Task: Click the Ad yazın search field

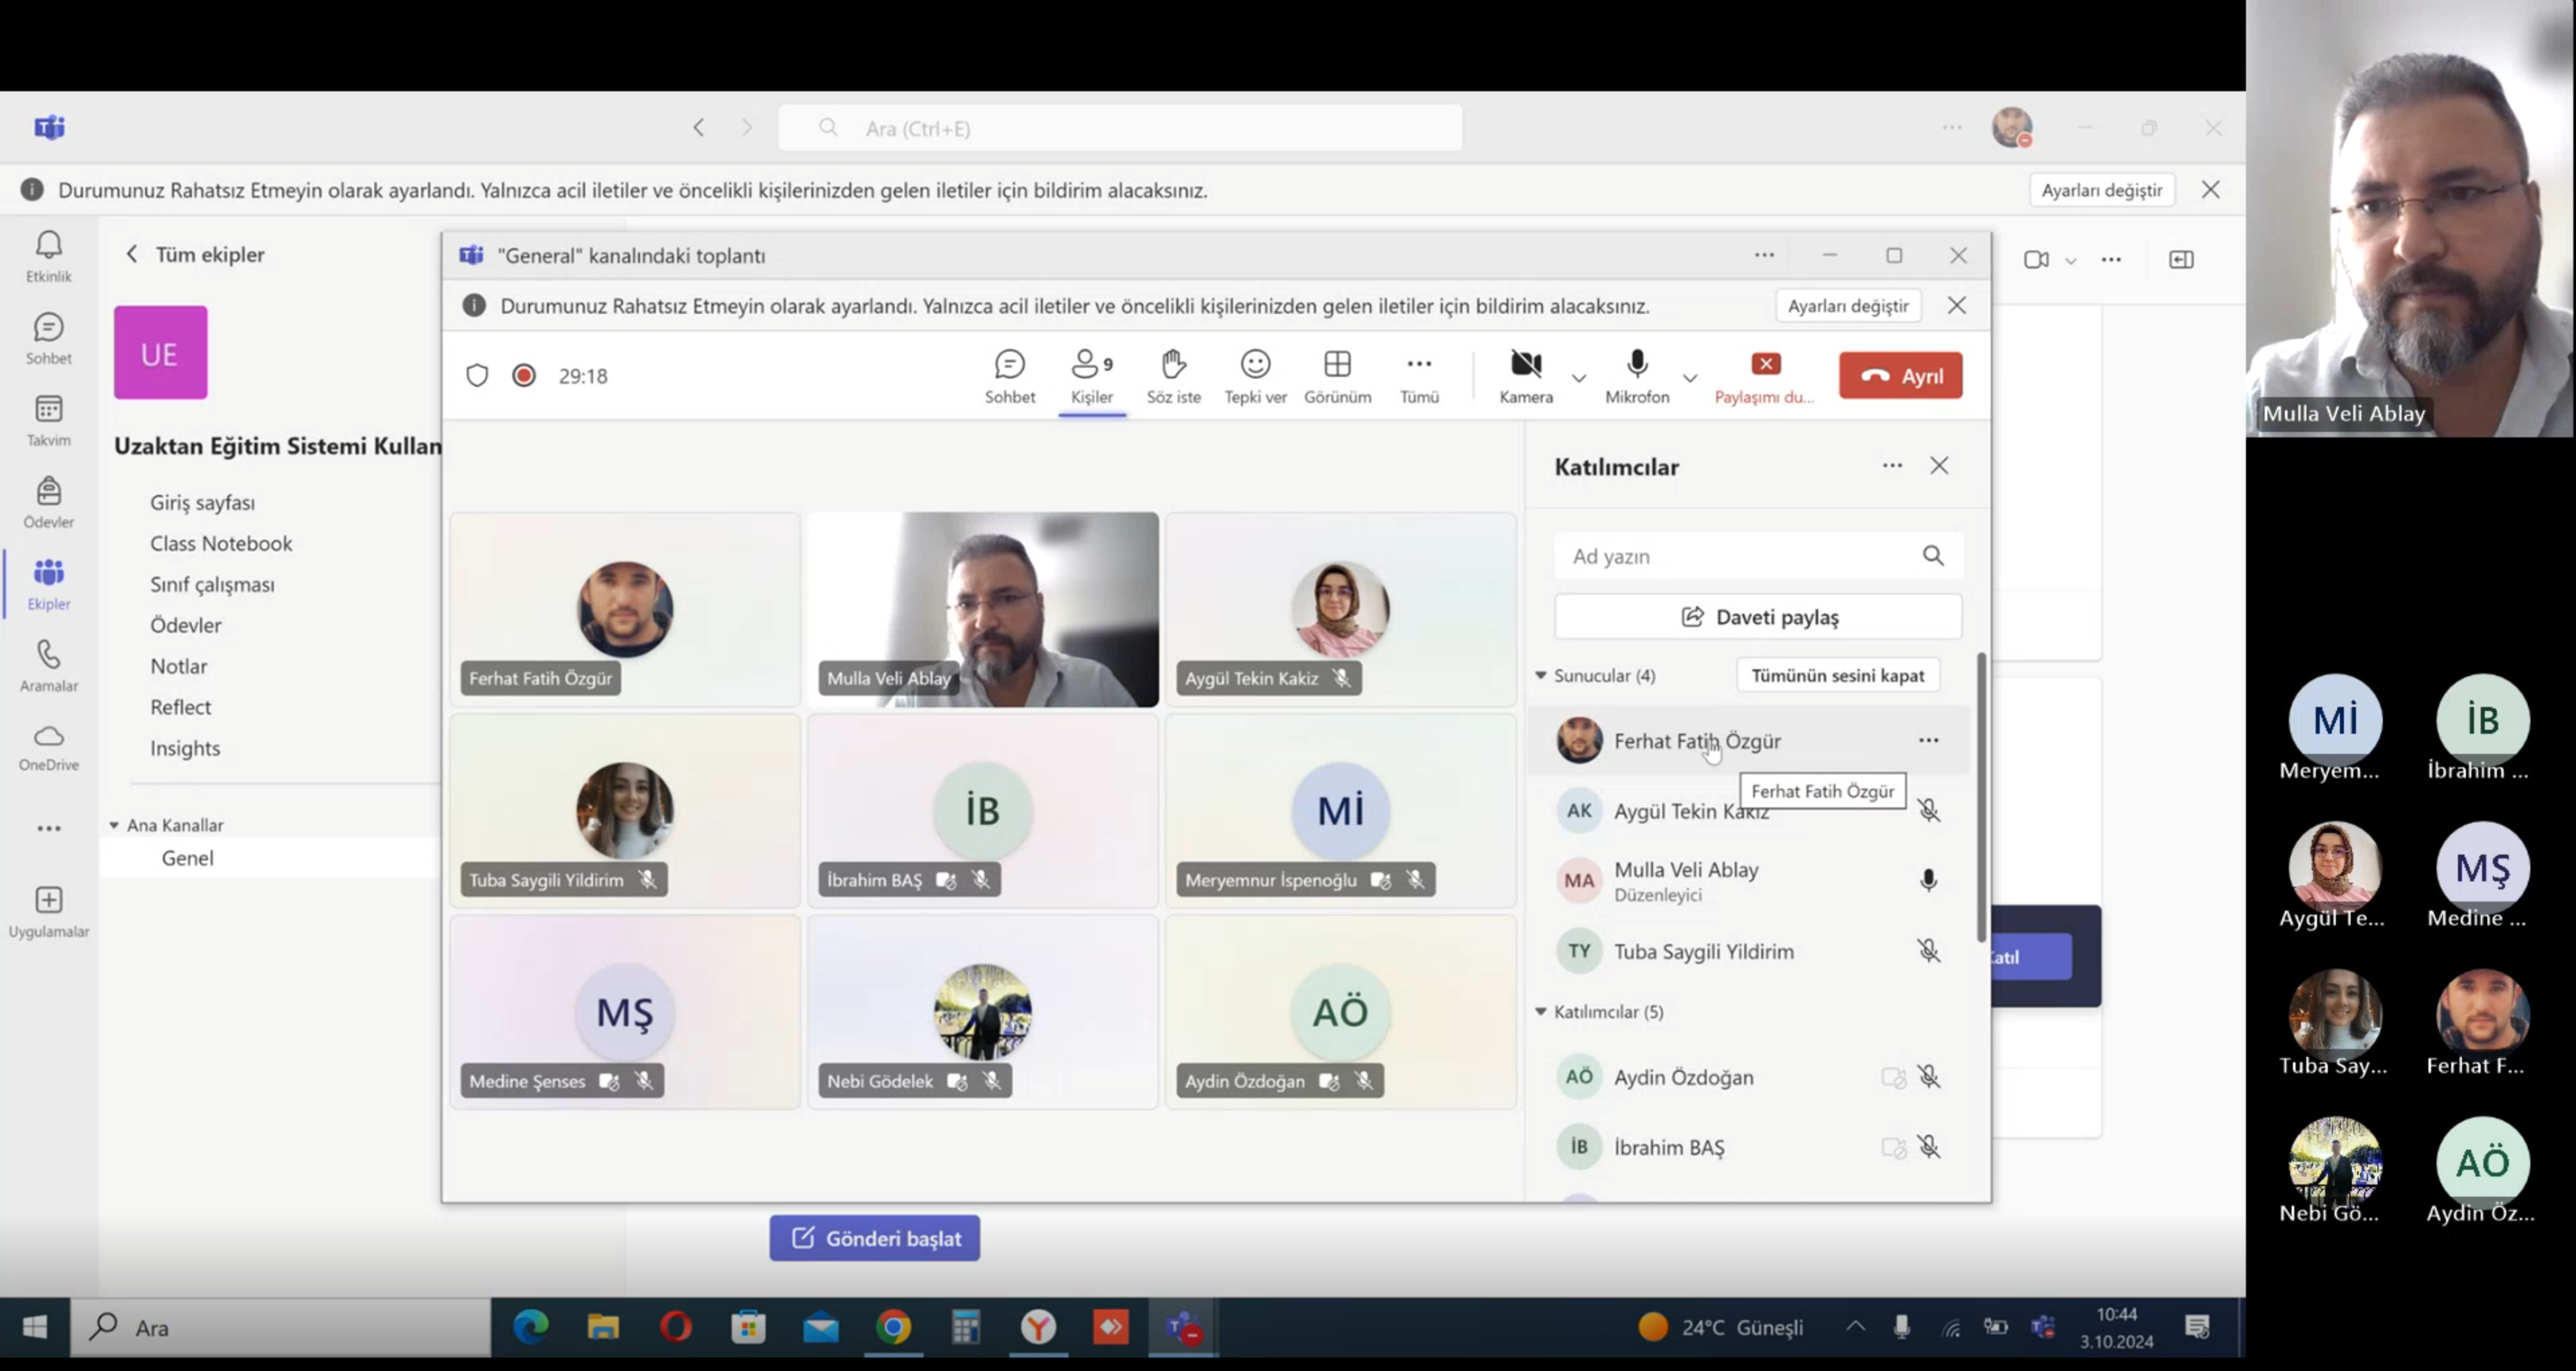Action: pyautogui.click(x=1740, y=556)
